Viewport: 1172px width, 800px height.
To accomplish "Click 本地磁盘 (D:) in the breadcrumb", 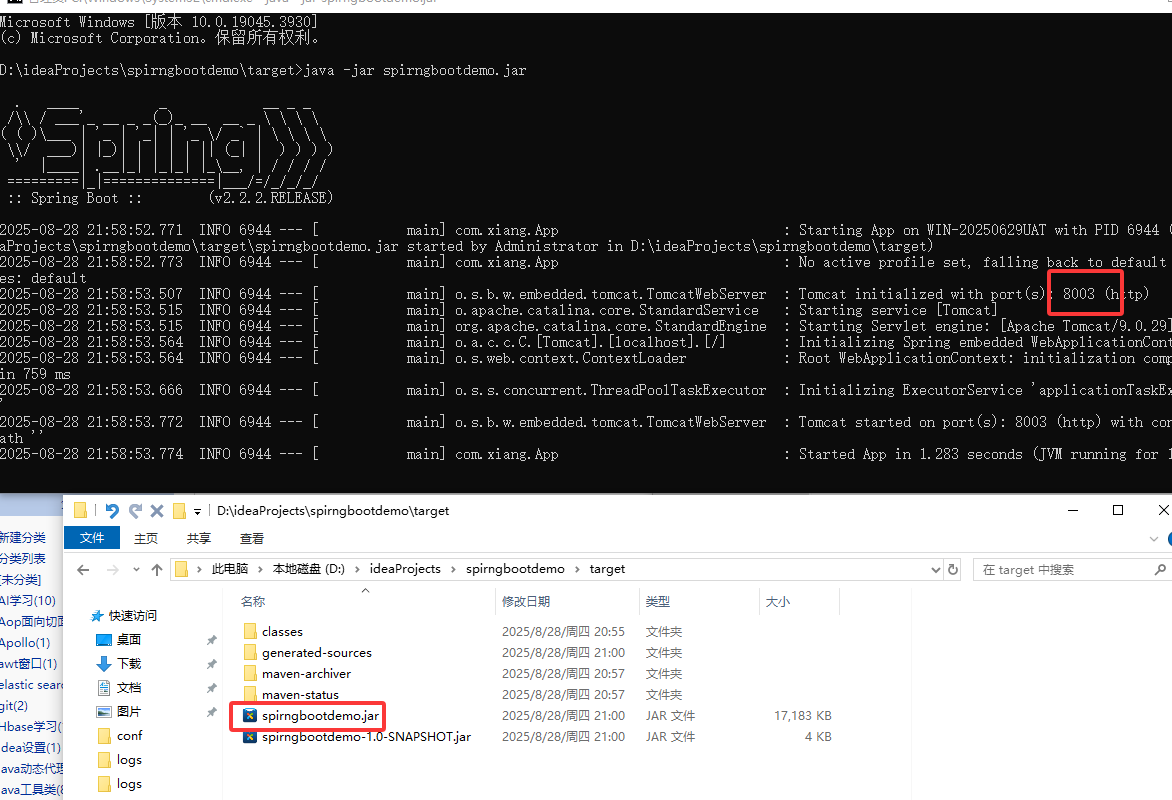I will (309, 569).
